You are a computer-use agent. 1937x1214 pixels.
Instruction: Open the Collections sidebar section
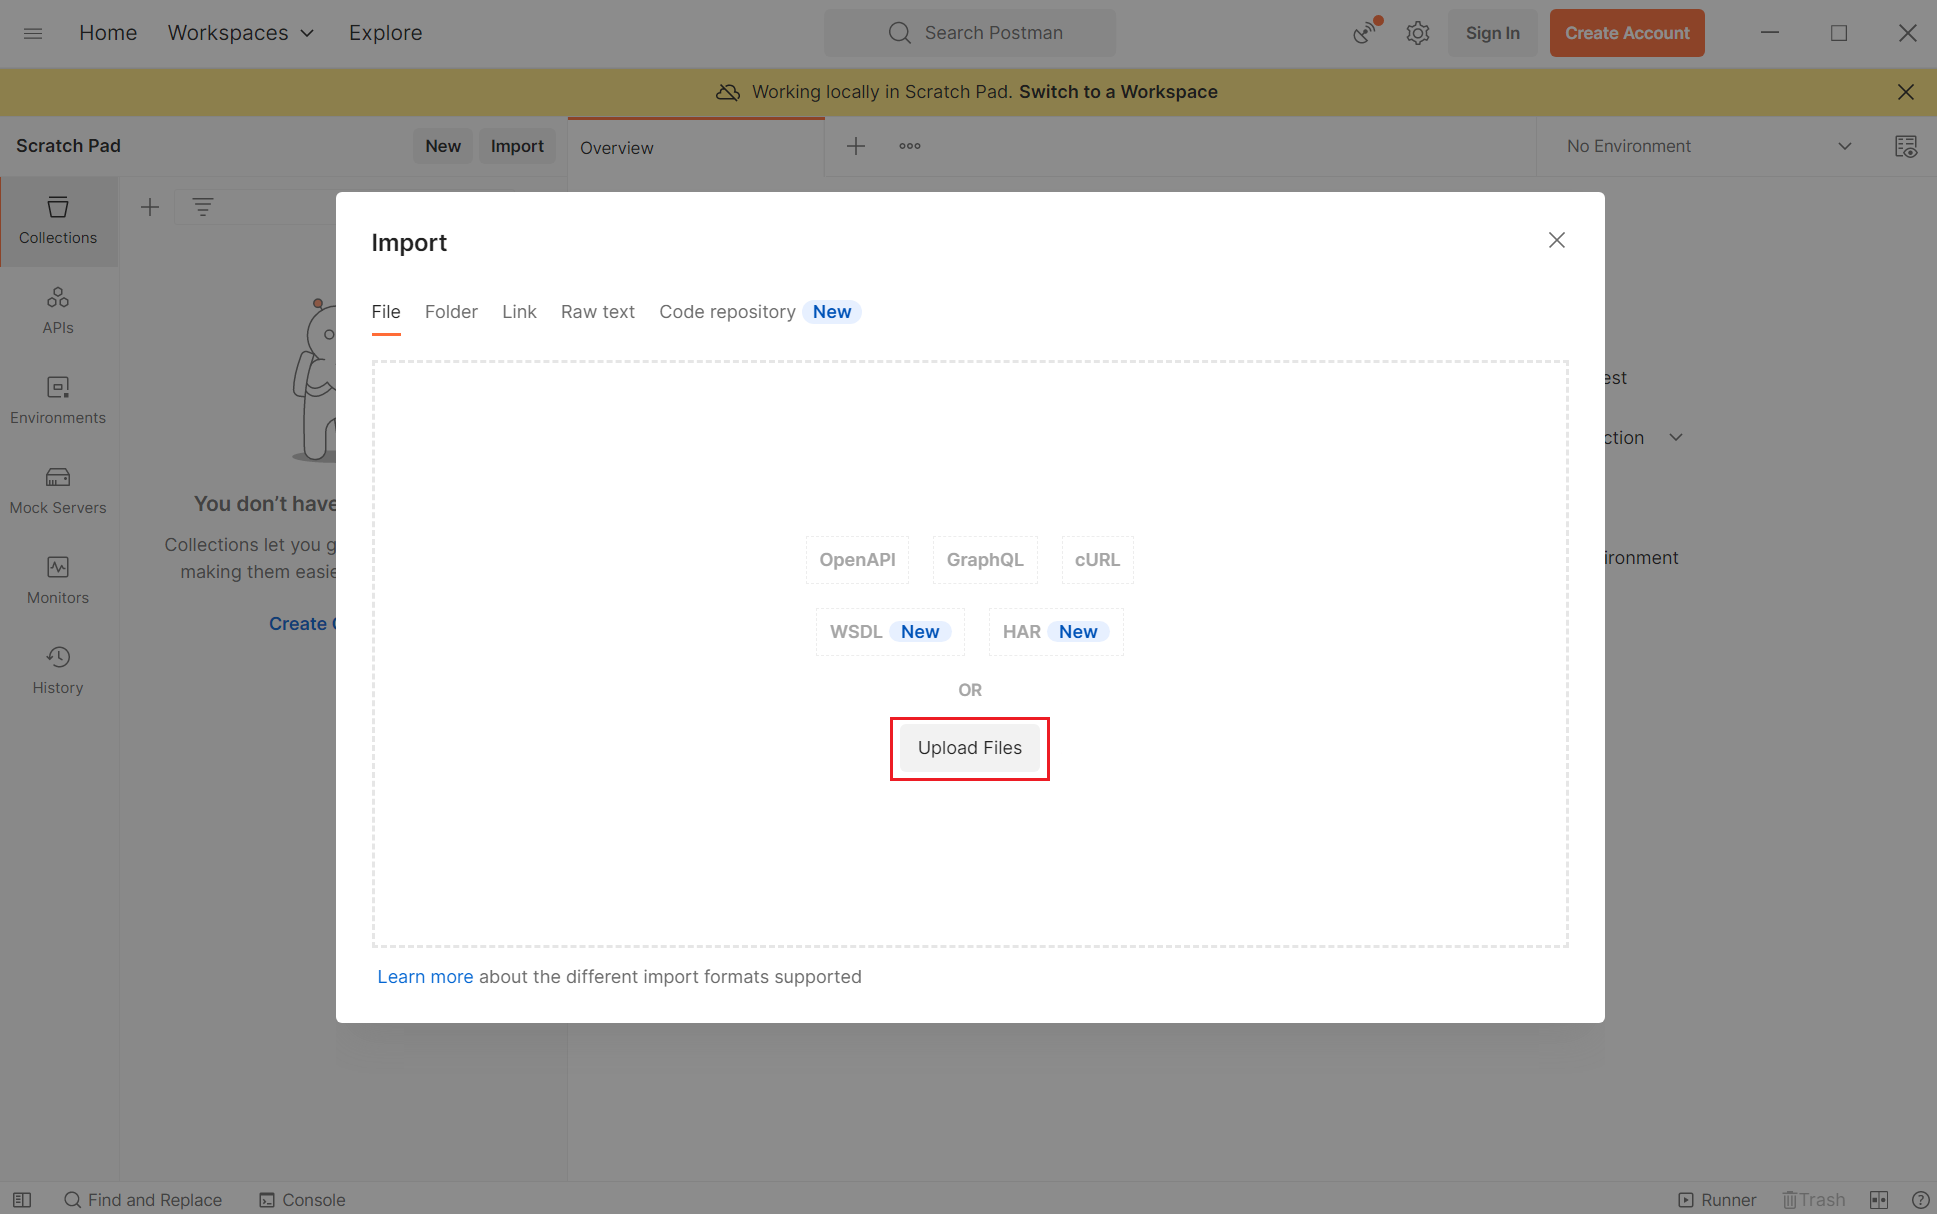[58, 221]
